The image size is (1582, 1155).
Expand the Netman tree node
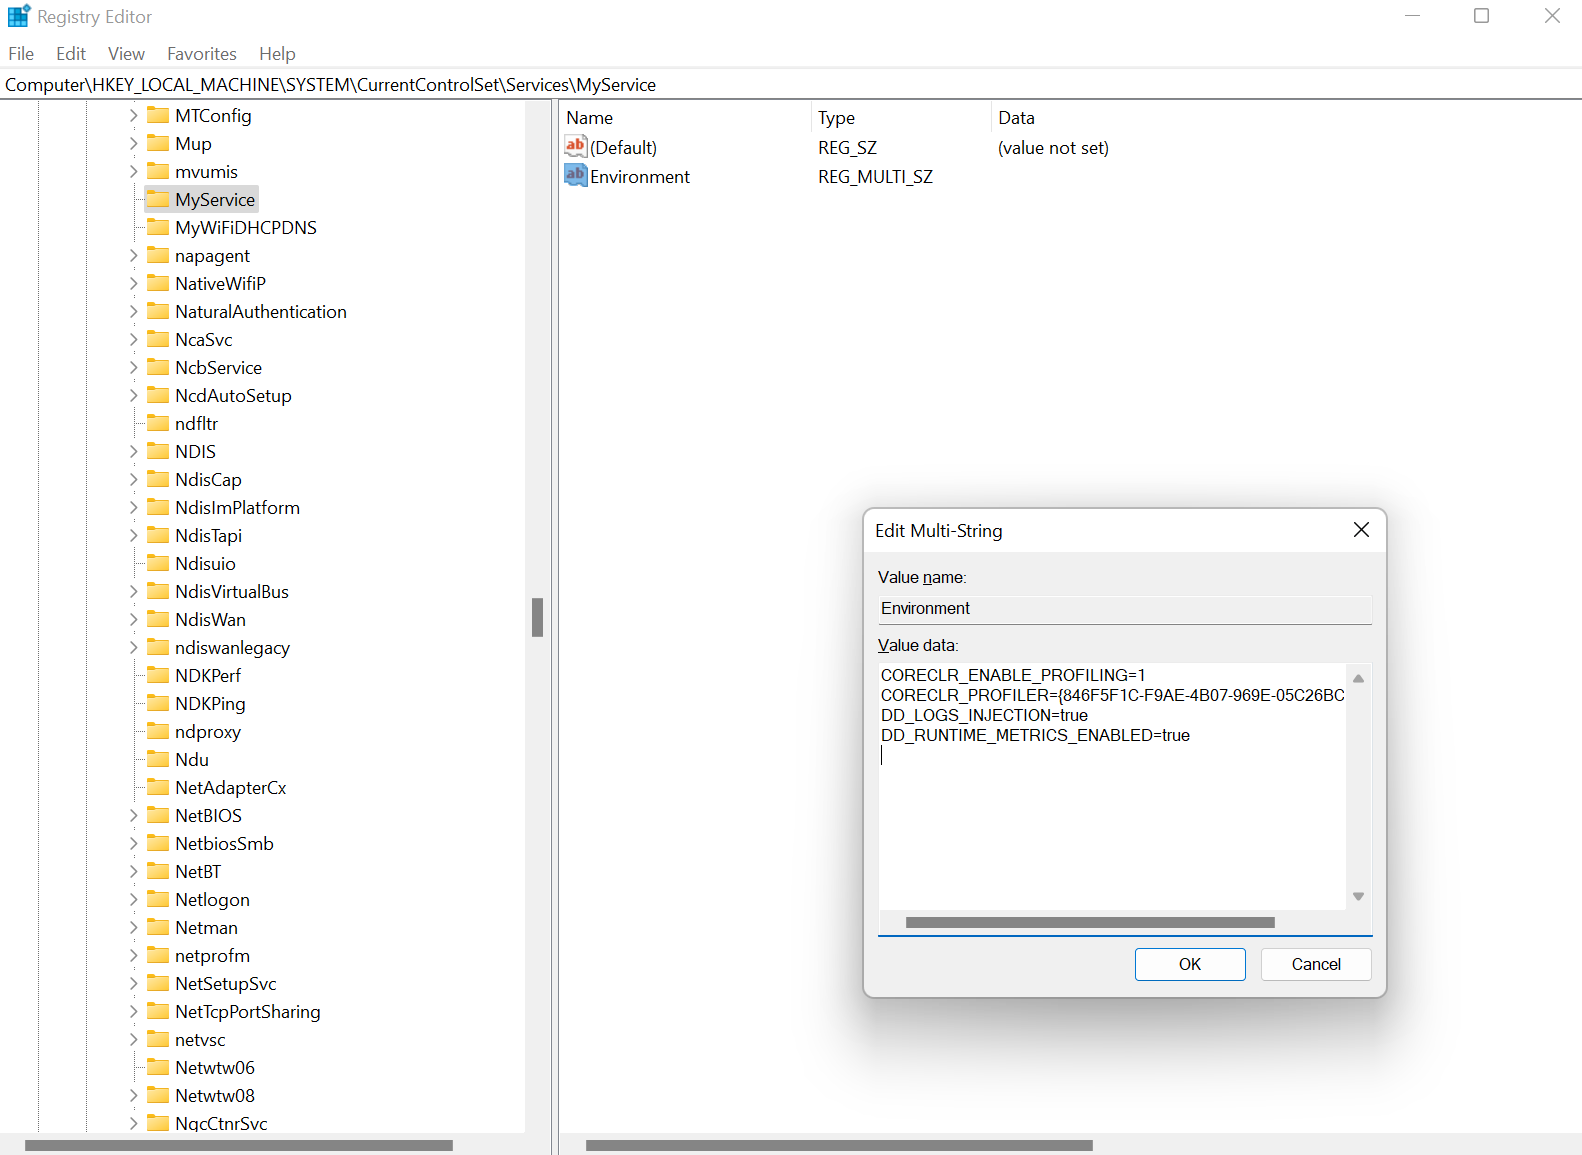coord(133,927)
